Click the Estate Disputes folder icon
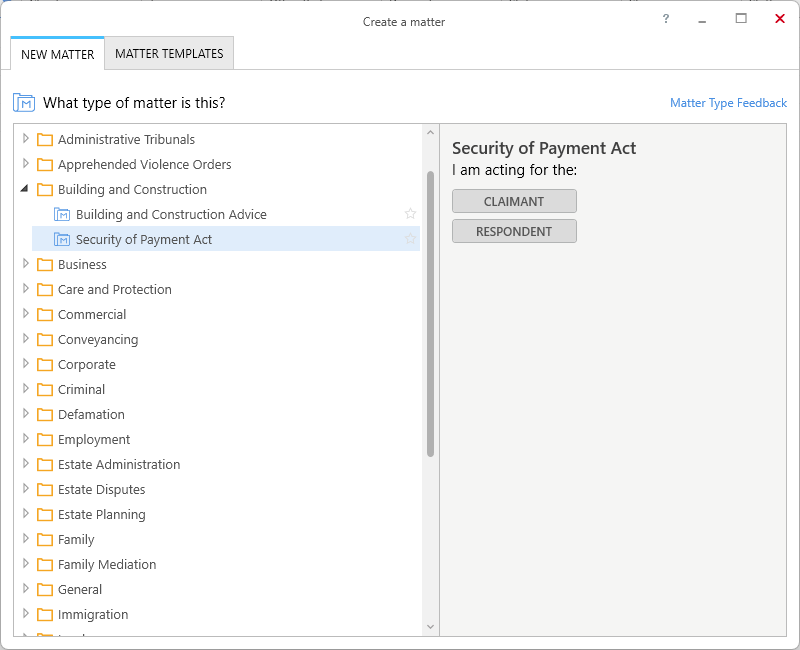Image resolution: width=800 pixels, height=650 pixels. click(x=45, y=489)
